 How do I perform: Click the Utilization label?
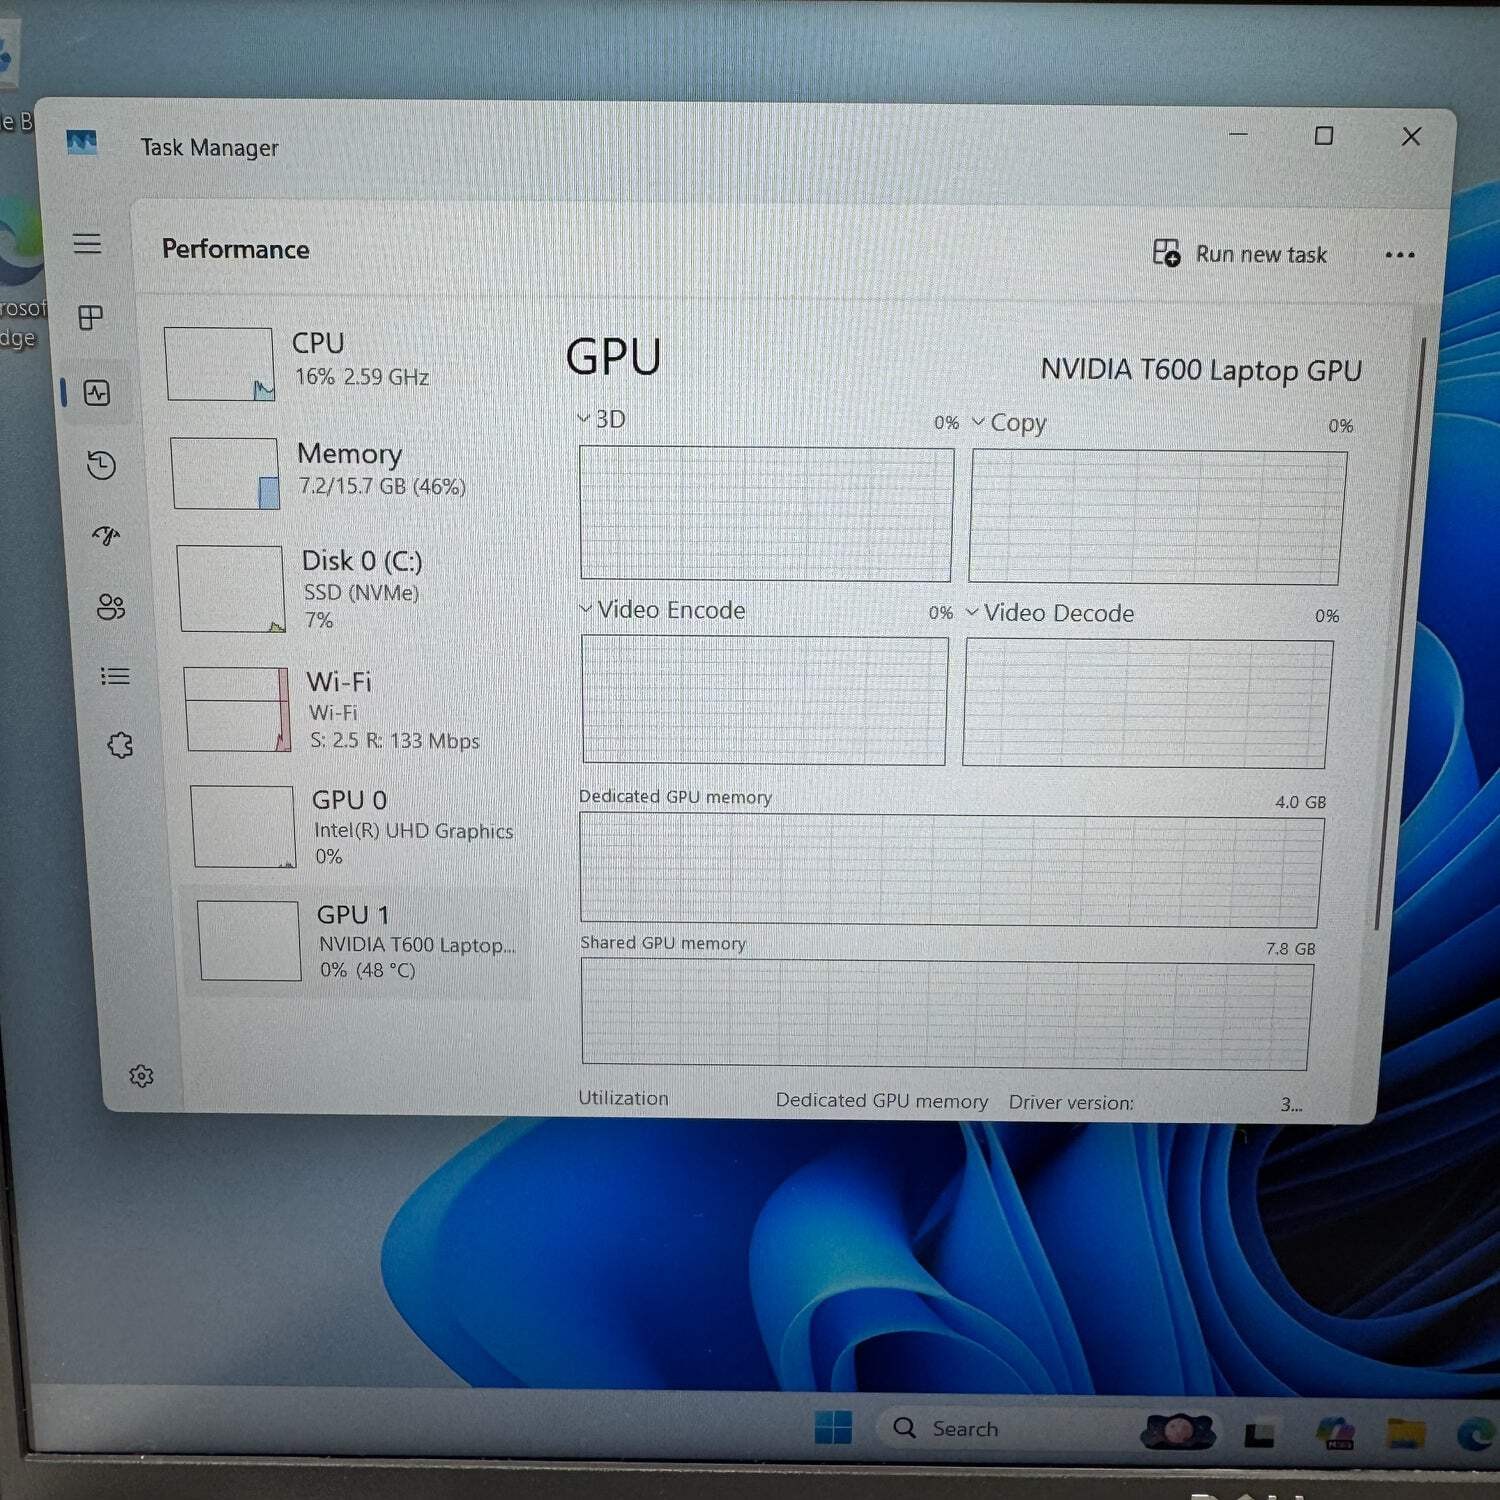[623, 1098]
